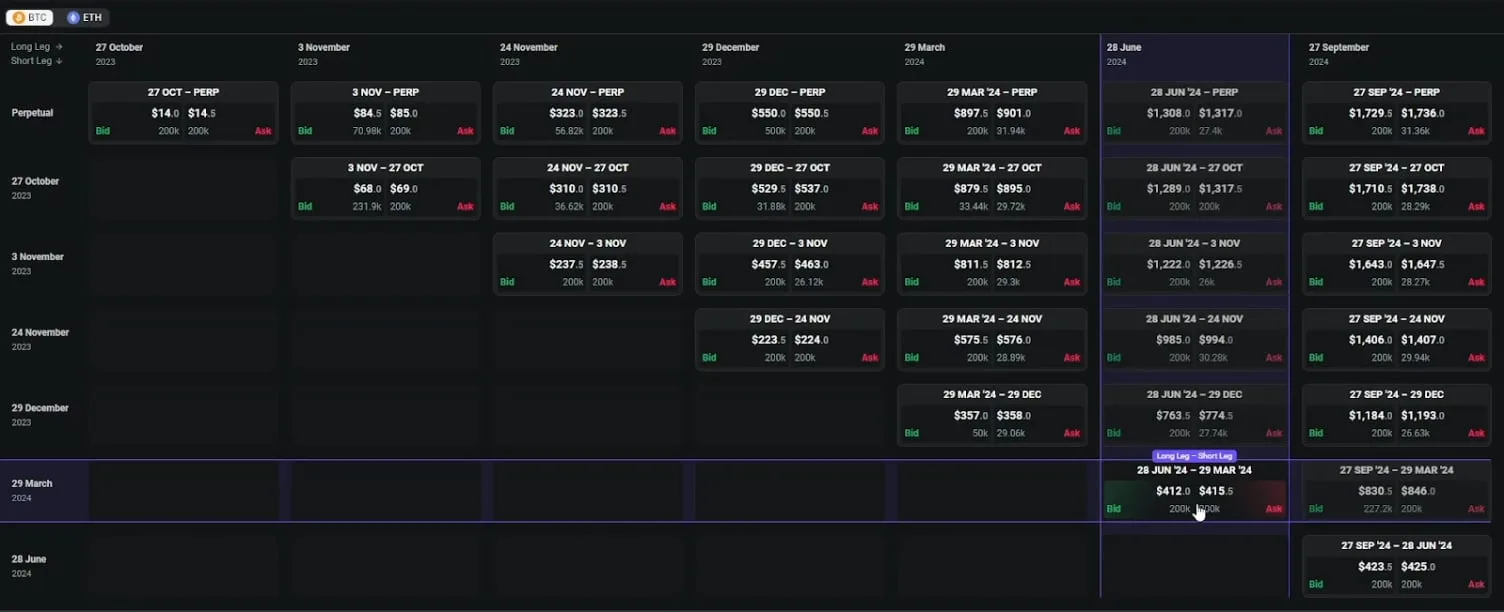Open the 27 SEP '24 – PERP card
Screen dimensions: 1504x612
[x=1397, y=113]
